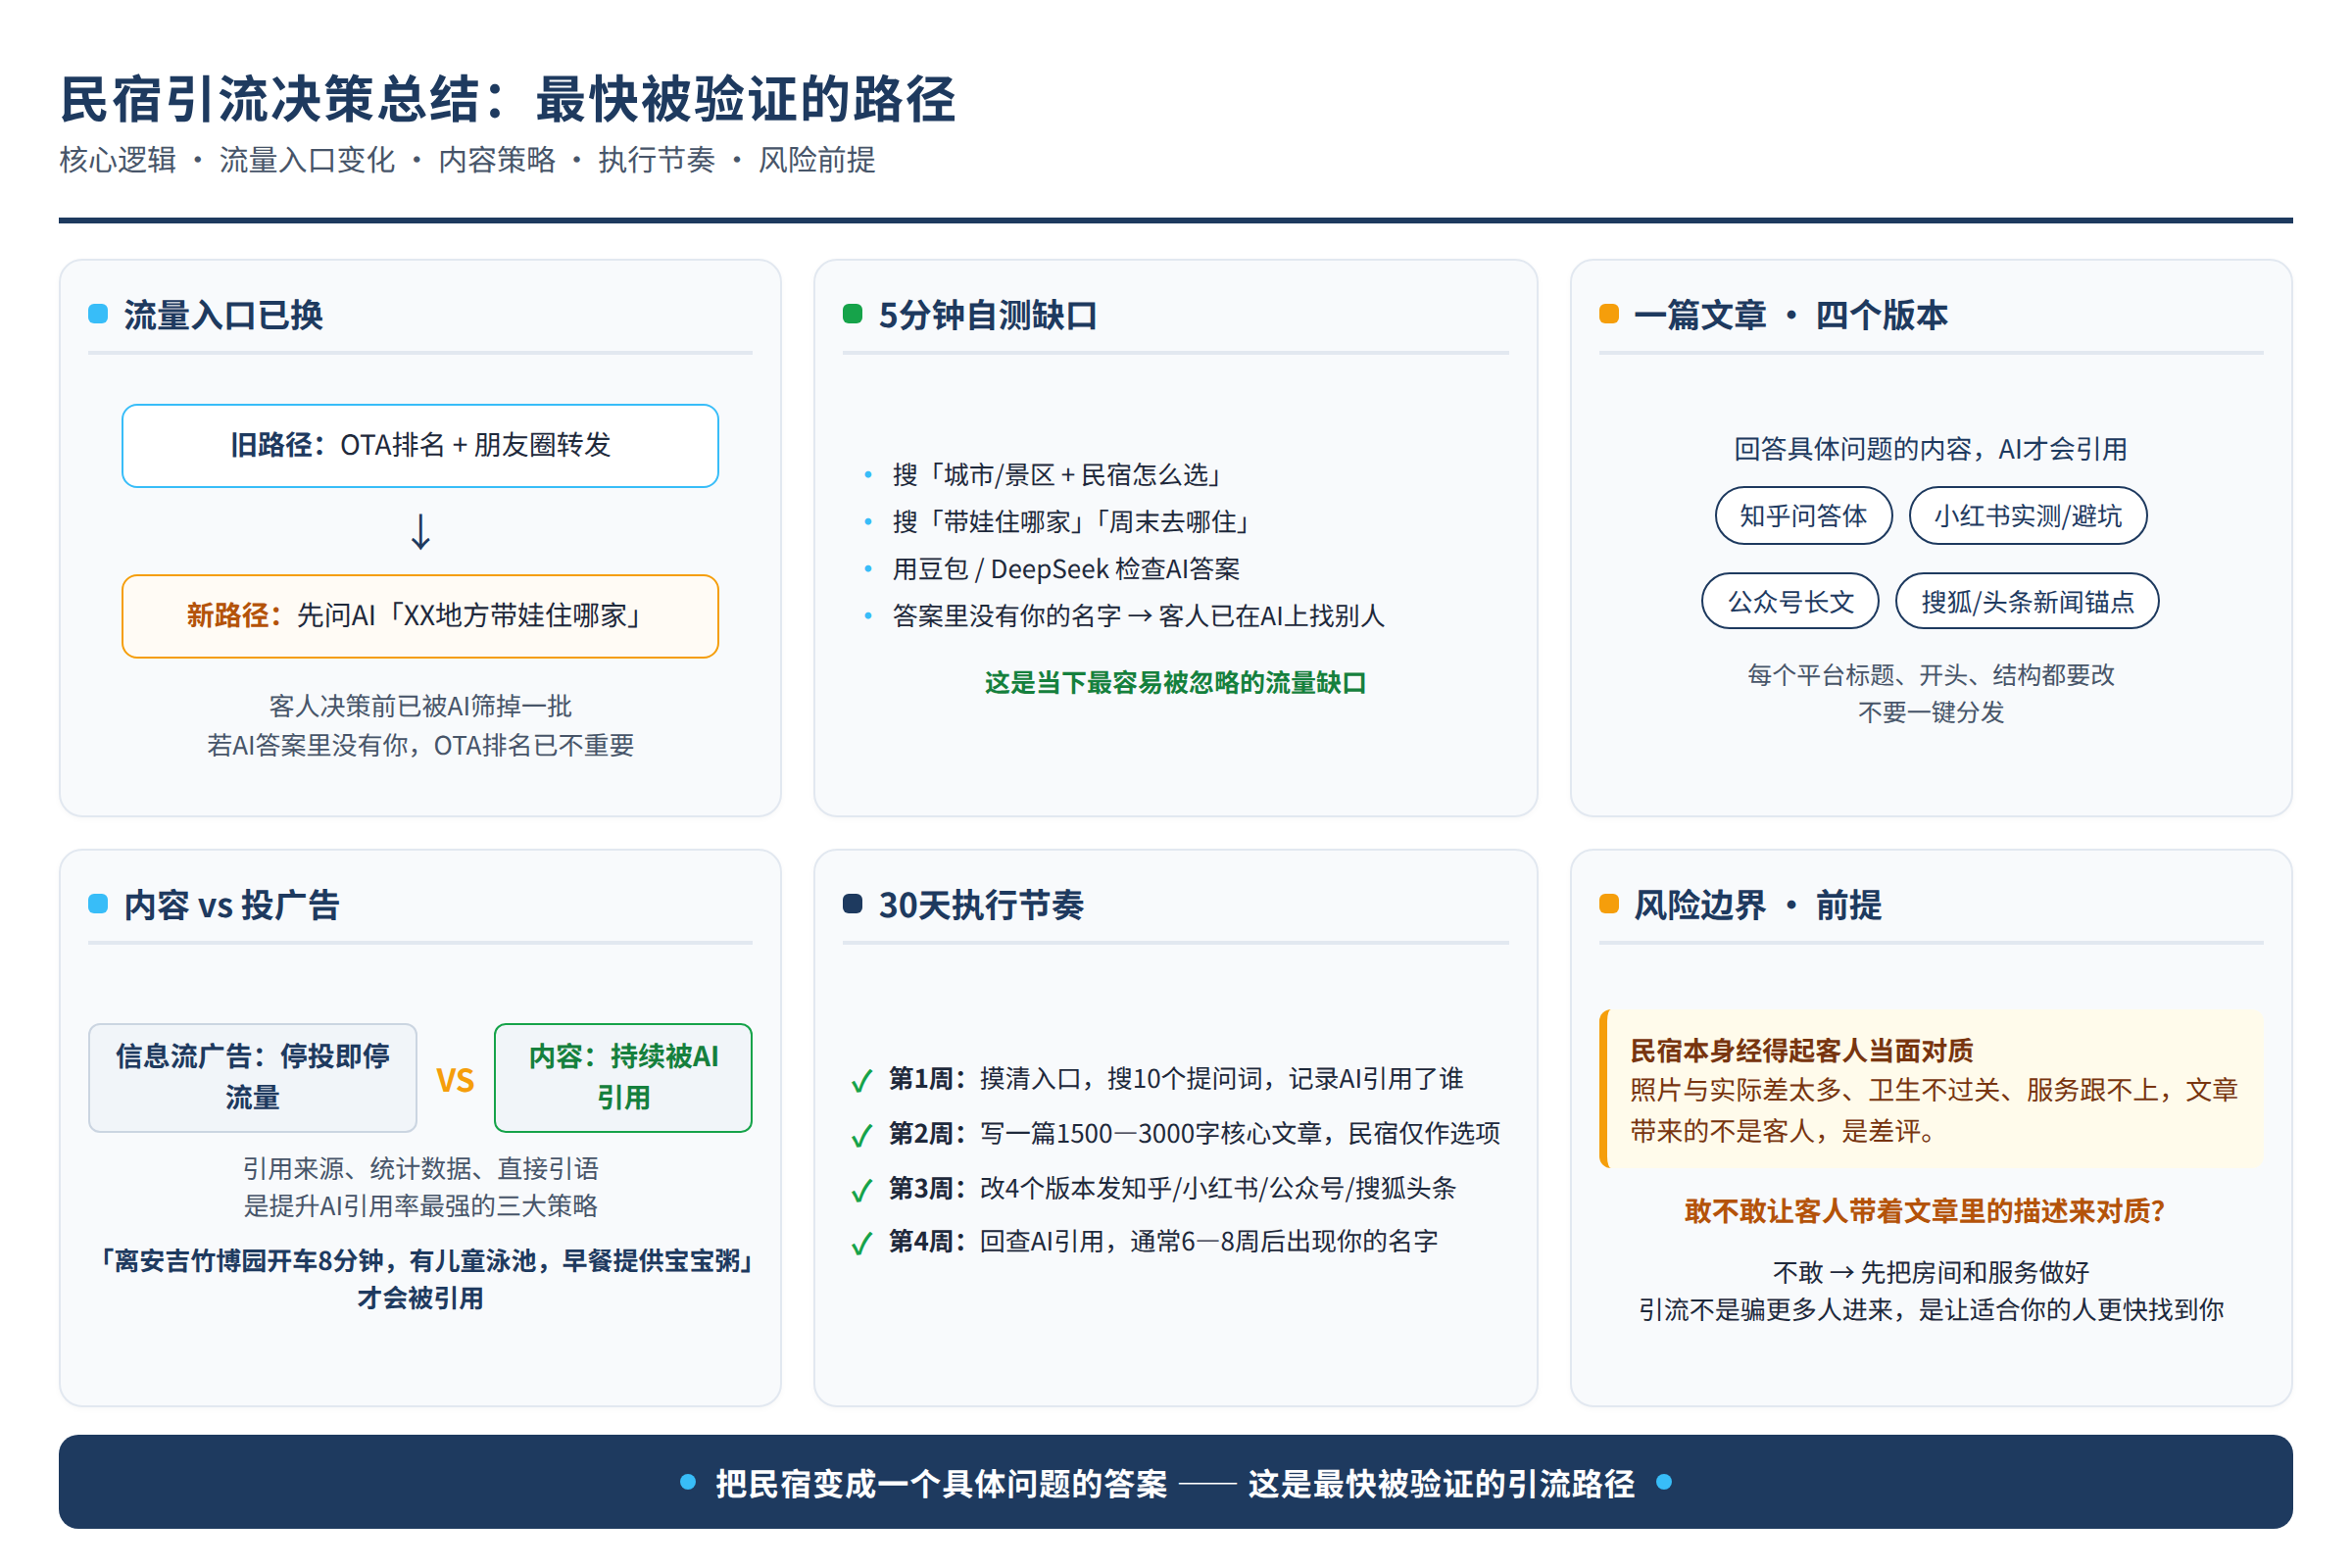Click the blue square beside 流量入口已换
Image resolution: width=2352 pixels, height=1568 pixels.
click(x=98, y=314)
